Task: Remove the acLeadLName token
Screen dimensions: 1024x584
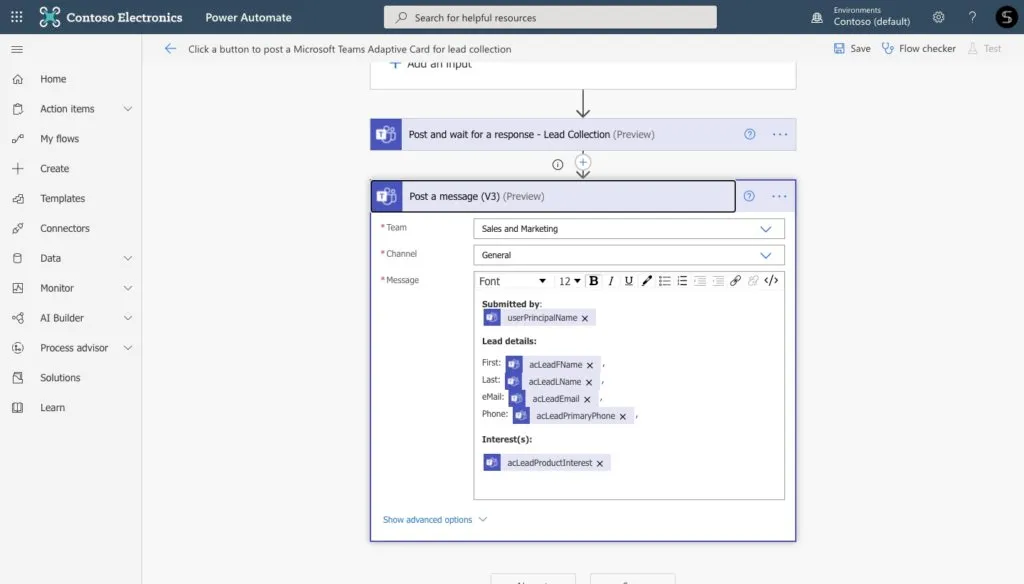Action: (x=588, y=383)
